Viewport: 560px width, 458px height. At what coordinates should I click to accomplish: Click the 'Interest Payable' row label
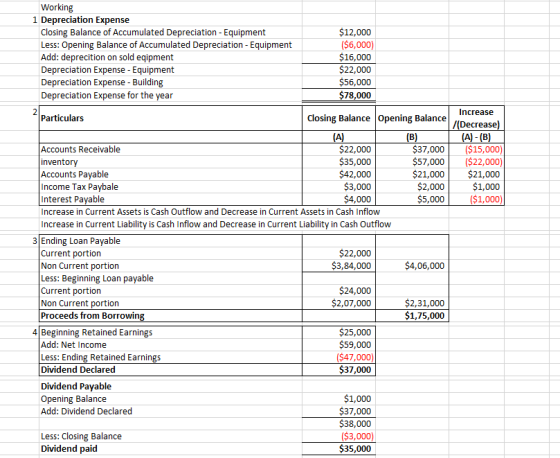coord(73,199)
